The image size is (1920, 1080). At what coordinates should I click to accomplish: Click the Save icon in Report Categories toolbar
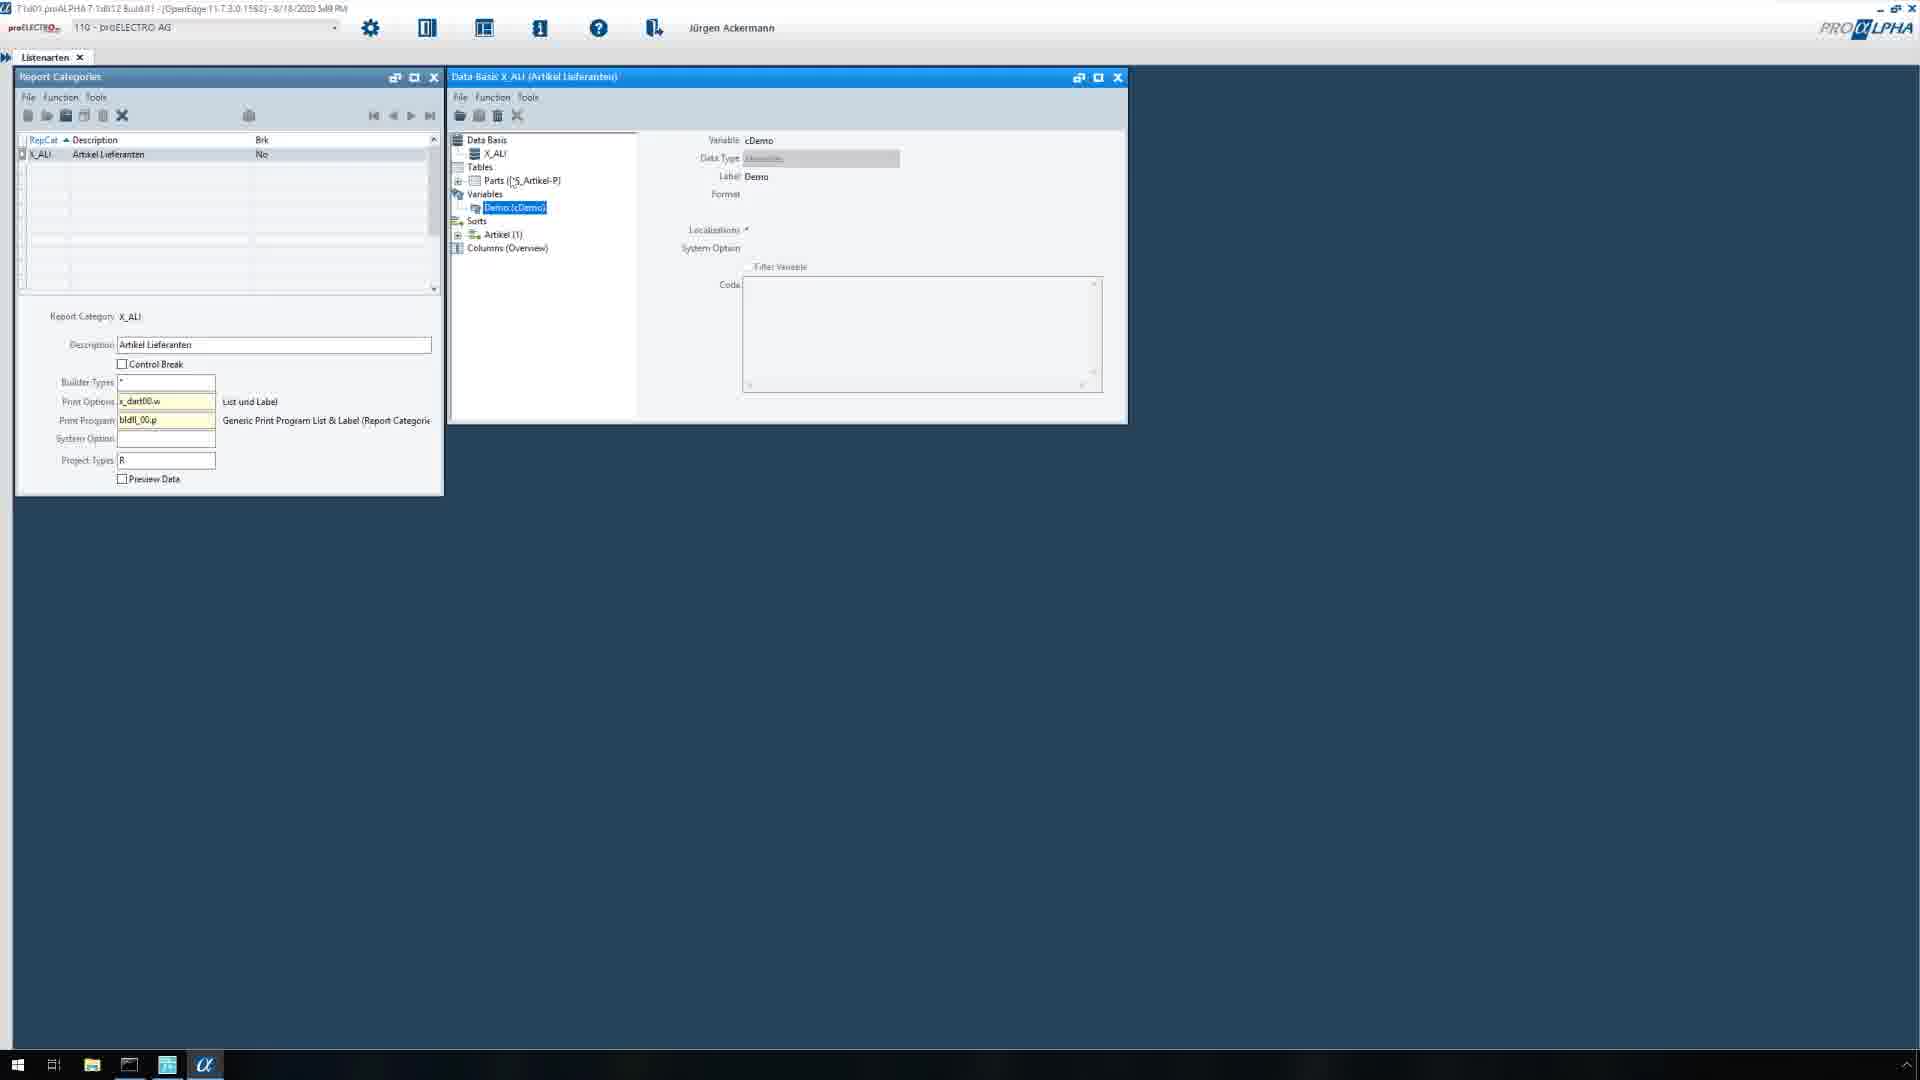[66, 116]
